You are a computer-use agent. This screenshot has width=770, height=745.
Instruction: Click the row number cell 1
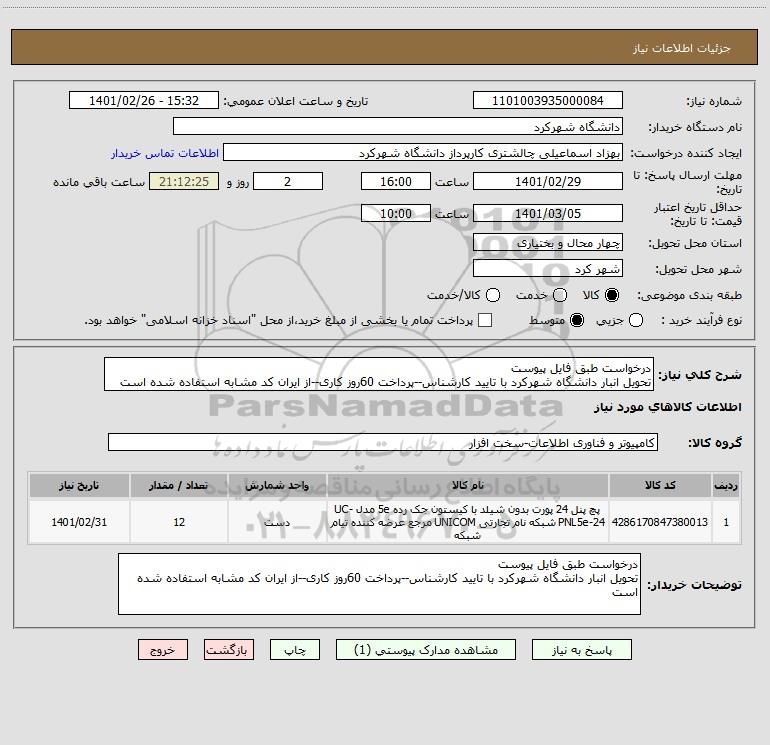(726, 522)
